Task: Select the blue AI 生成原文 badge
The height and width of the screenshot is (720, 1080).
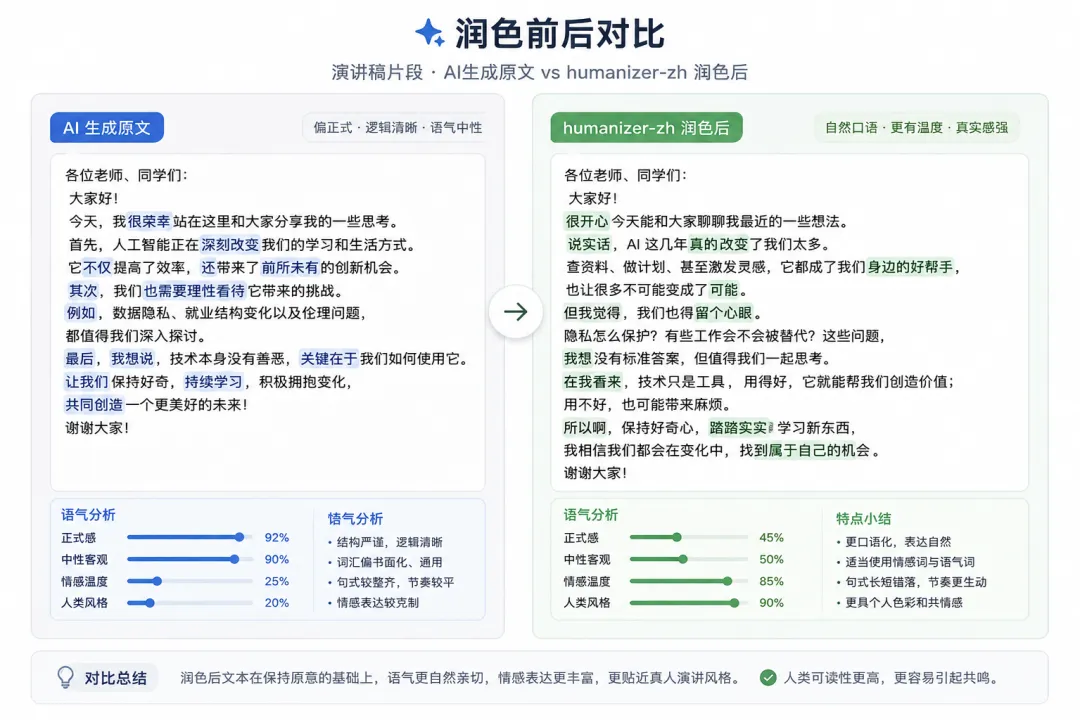Action: [107, 127]
